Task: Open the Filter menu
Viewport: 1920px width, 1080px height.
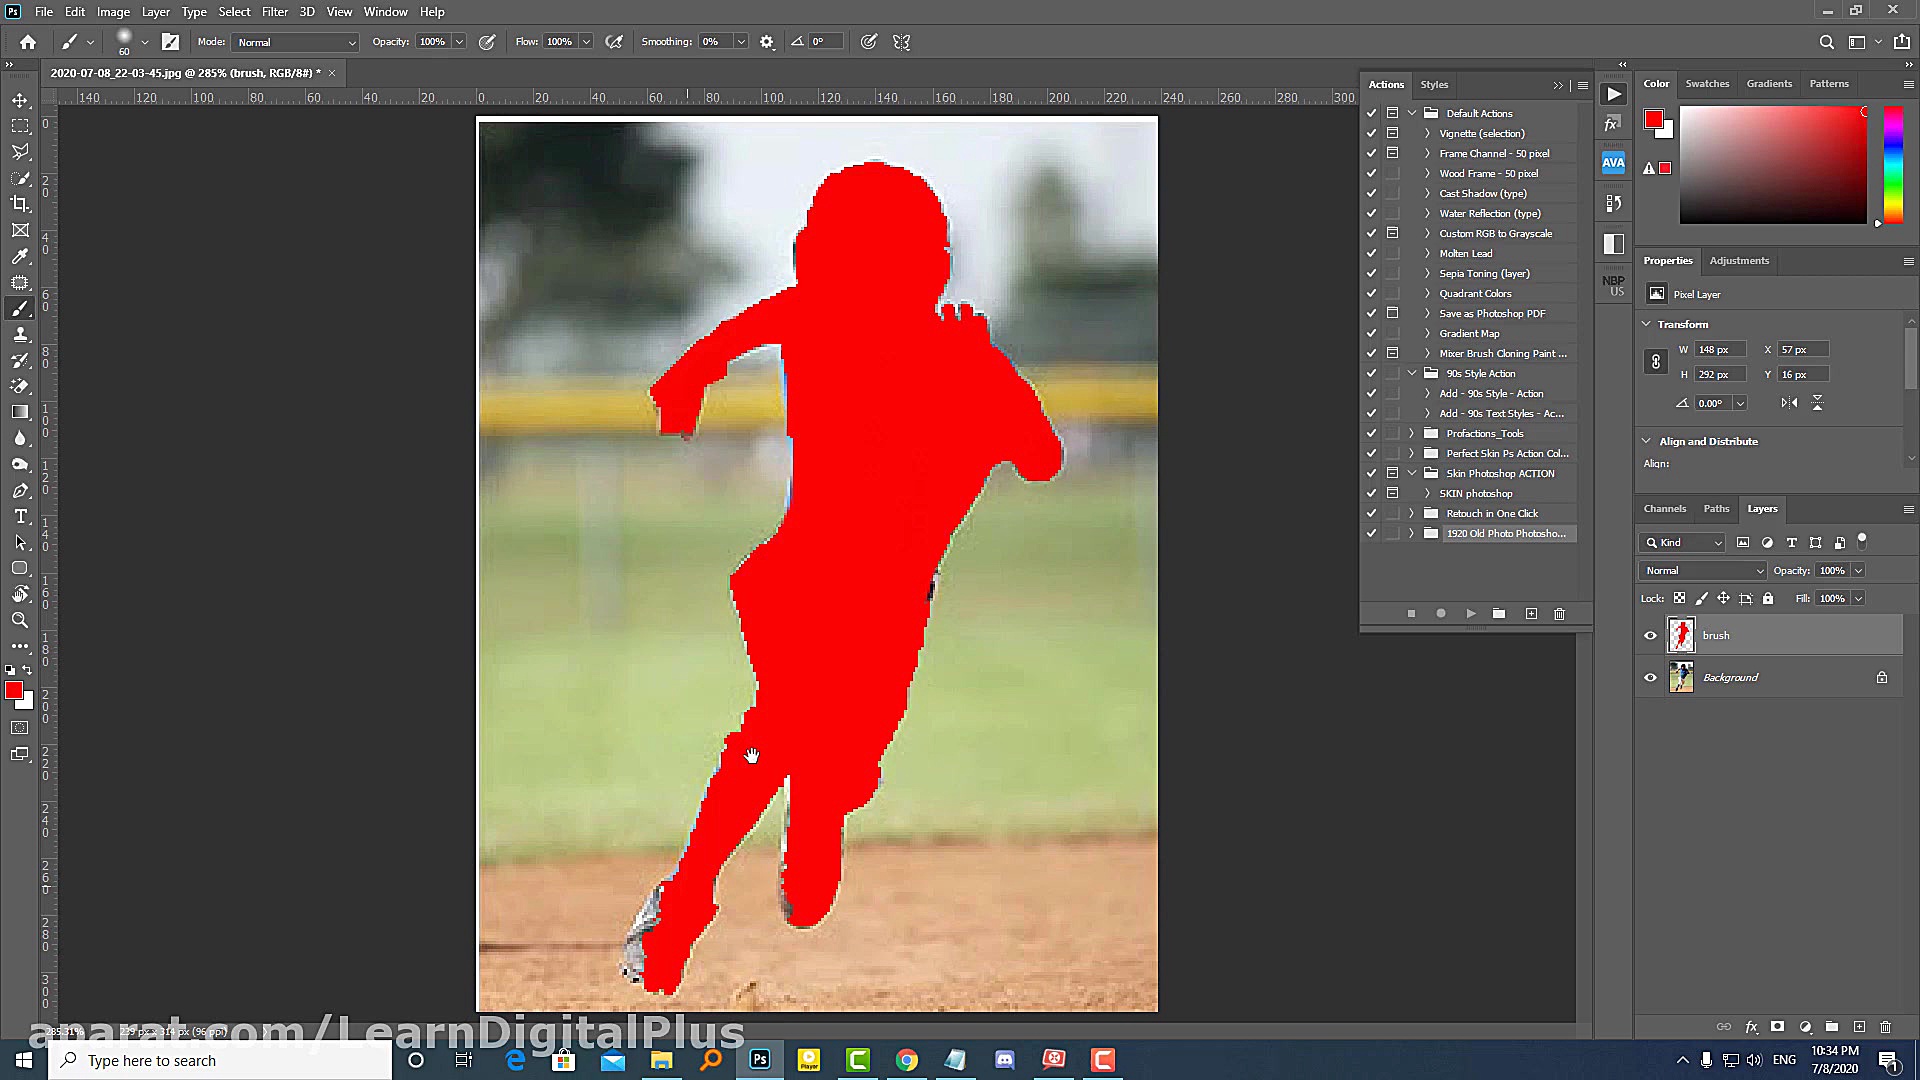Action: coord(274,12)
